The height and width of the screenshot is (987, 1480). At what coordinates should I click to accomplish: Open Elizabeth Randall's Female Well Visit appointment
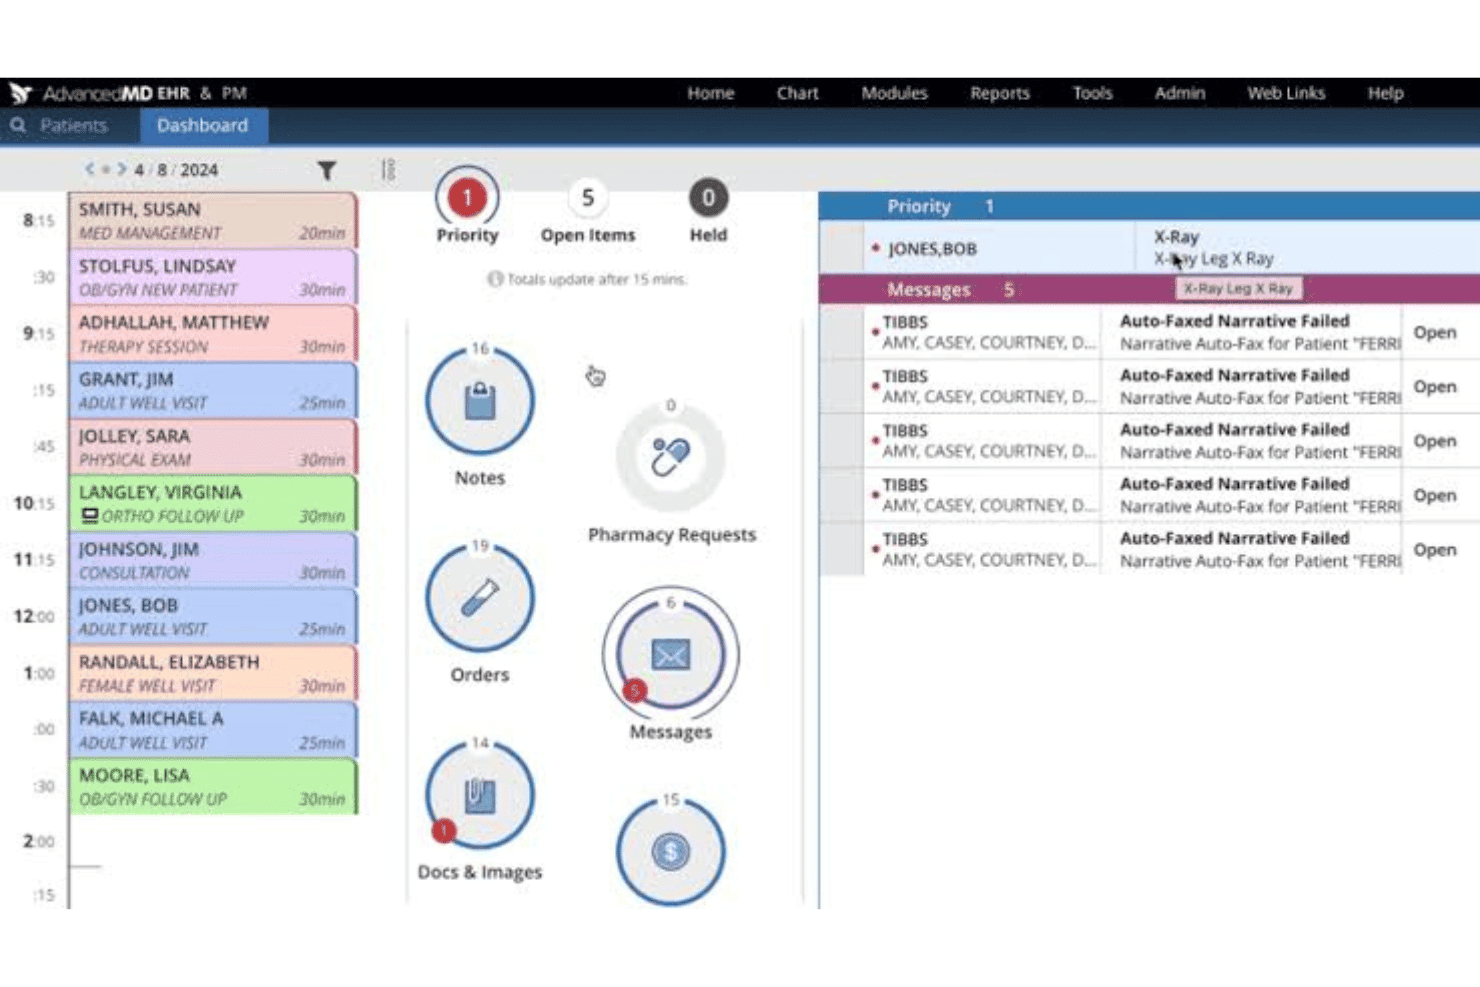pos(212,673)
